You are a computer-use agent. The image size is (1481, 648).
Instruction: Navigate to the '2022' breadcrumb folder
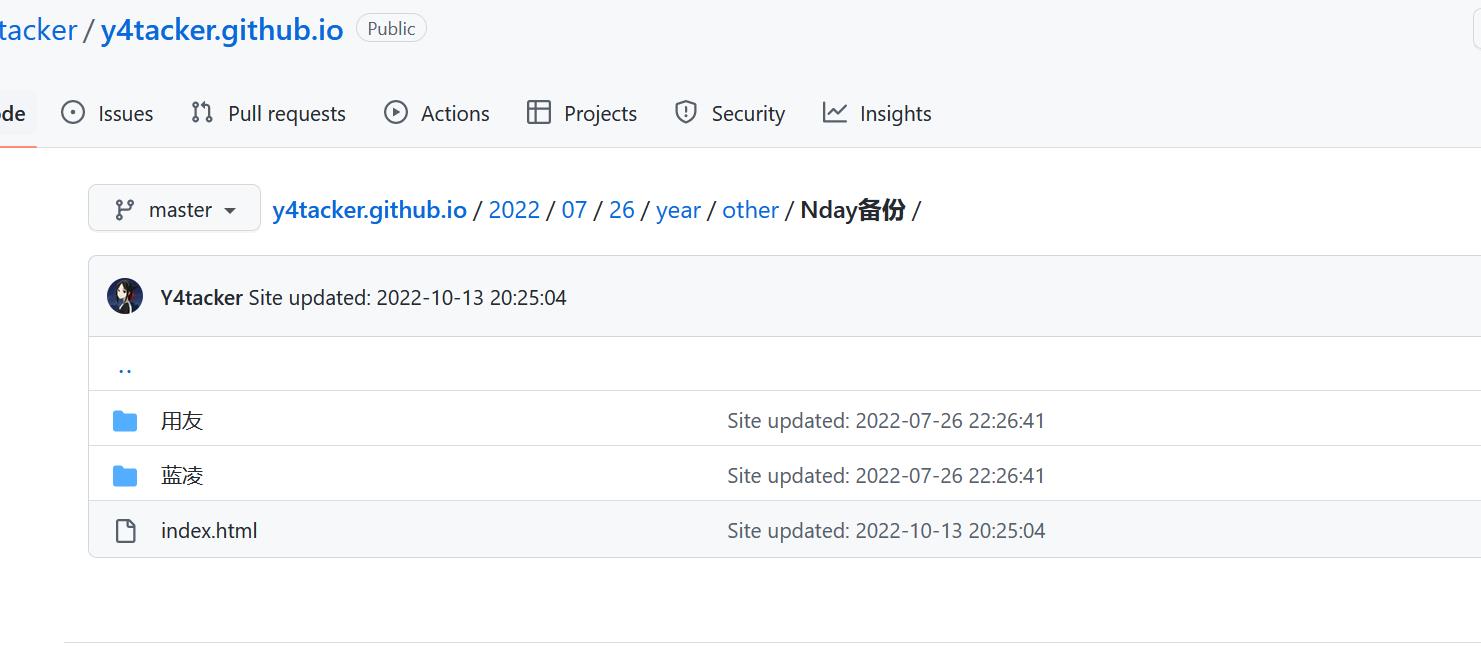click(x=514, y=210)
